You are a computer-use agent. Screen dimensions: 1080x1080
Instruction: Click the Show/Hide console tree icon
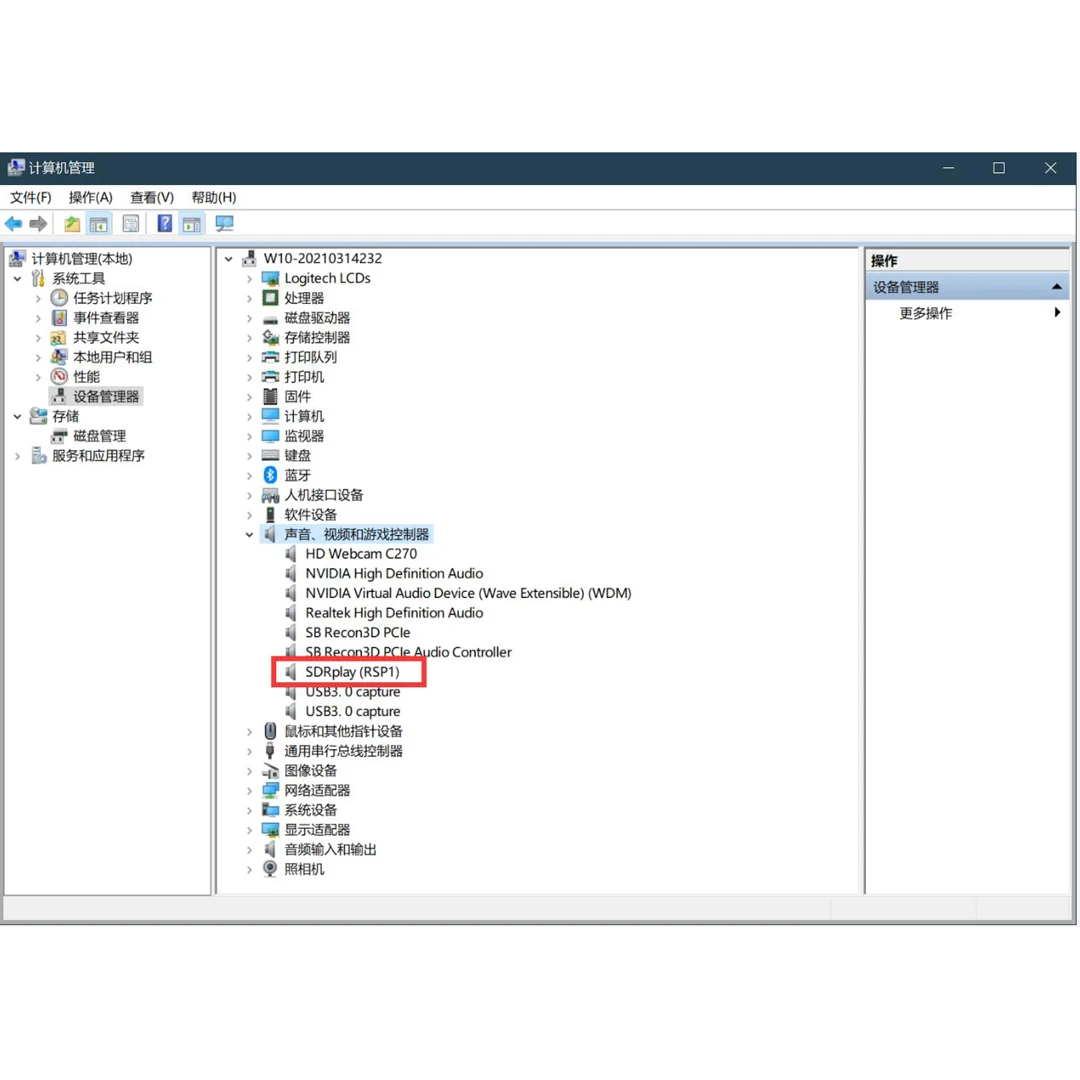coord(98,224)
